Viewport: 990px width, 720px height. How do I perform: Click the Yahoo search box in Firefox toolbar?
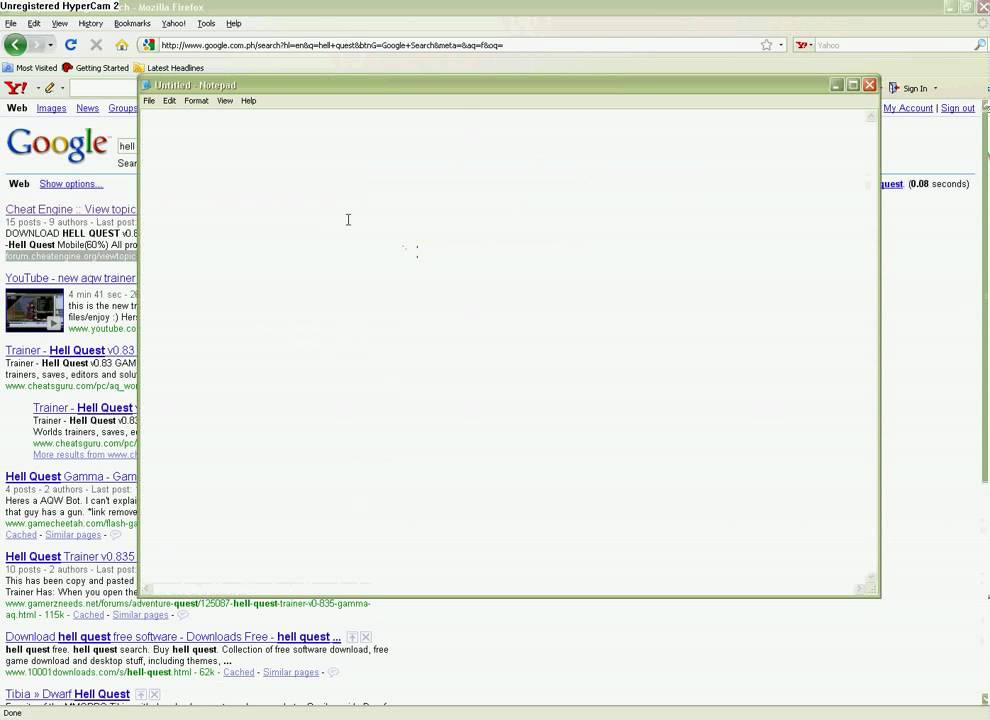(x=893, y=45)
